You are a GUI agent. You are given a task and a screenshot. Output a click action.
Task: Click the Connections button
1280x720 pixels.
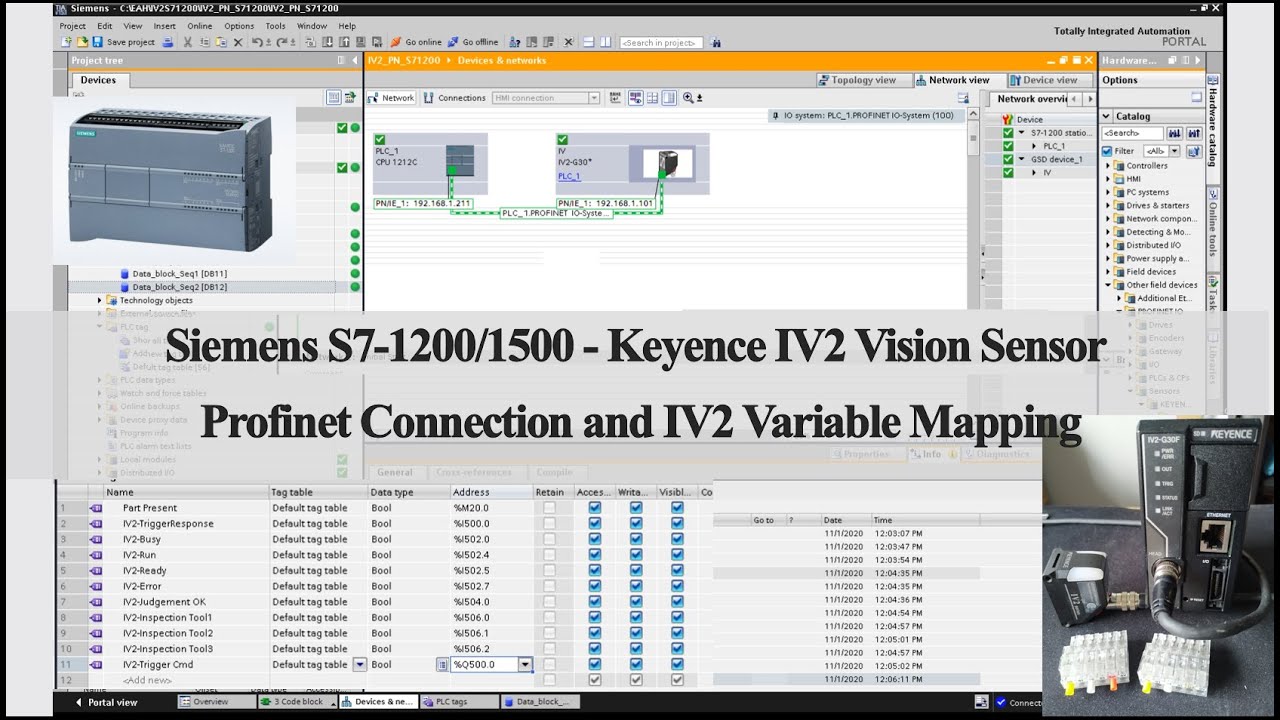[x=455, y=98]
